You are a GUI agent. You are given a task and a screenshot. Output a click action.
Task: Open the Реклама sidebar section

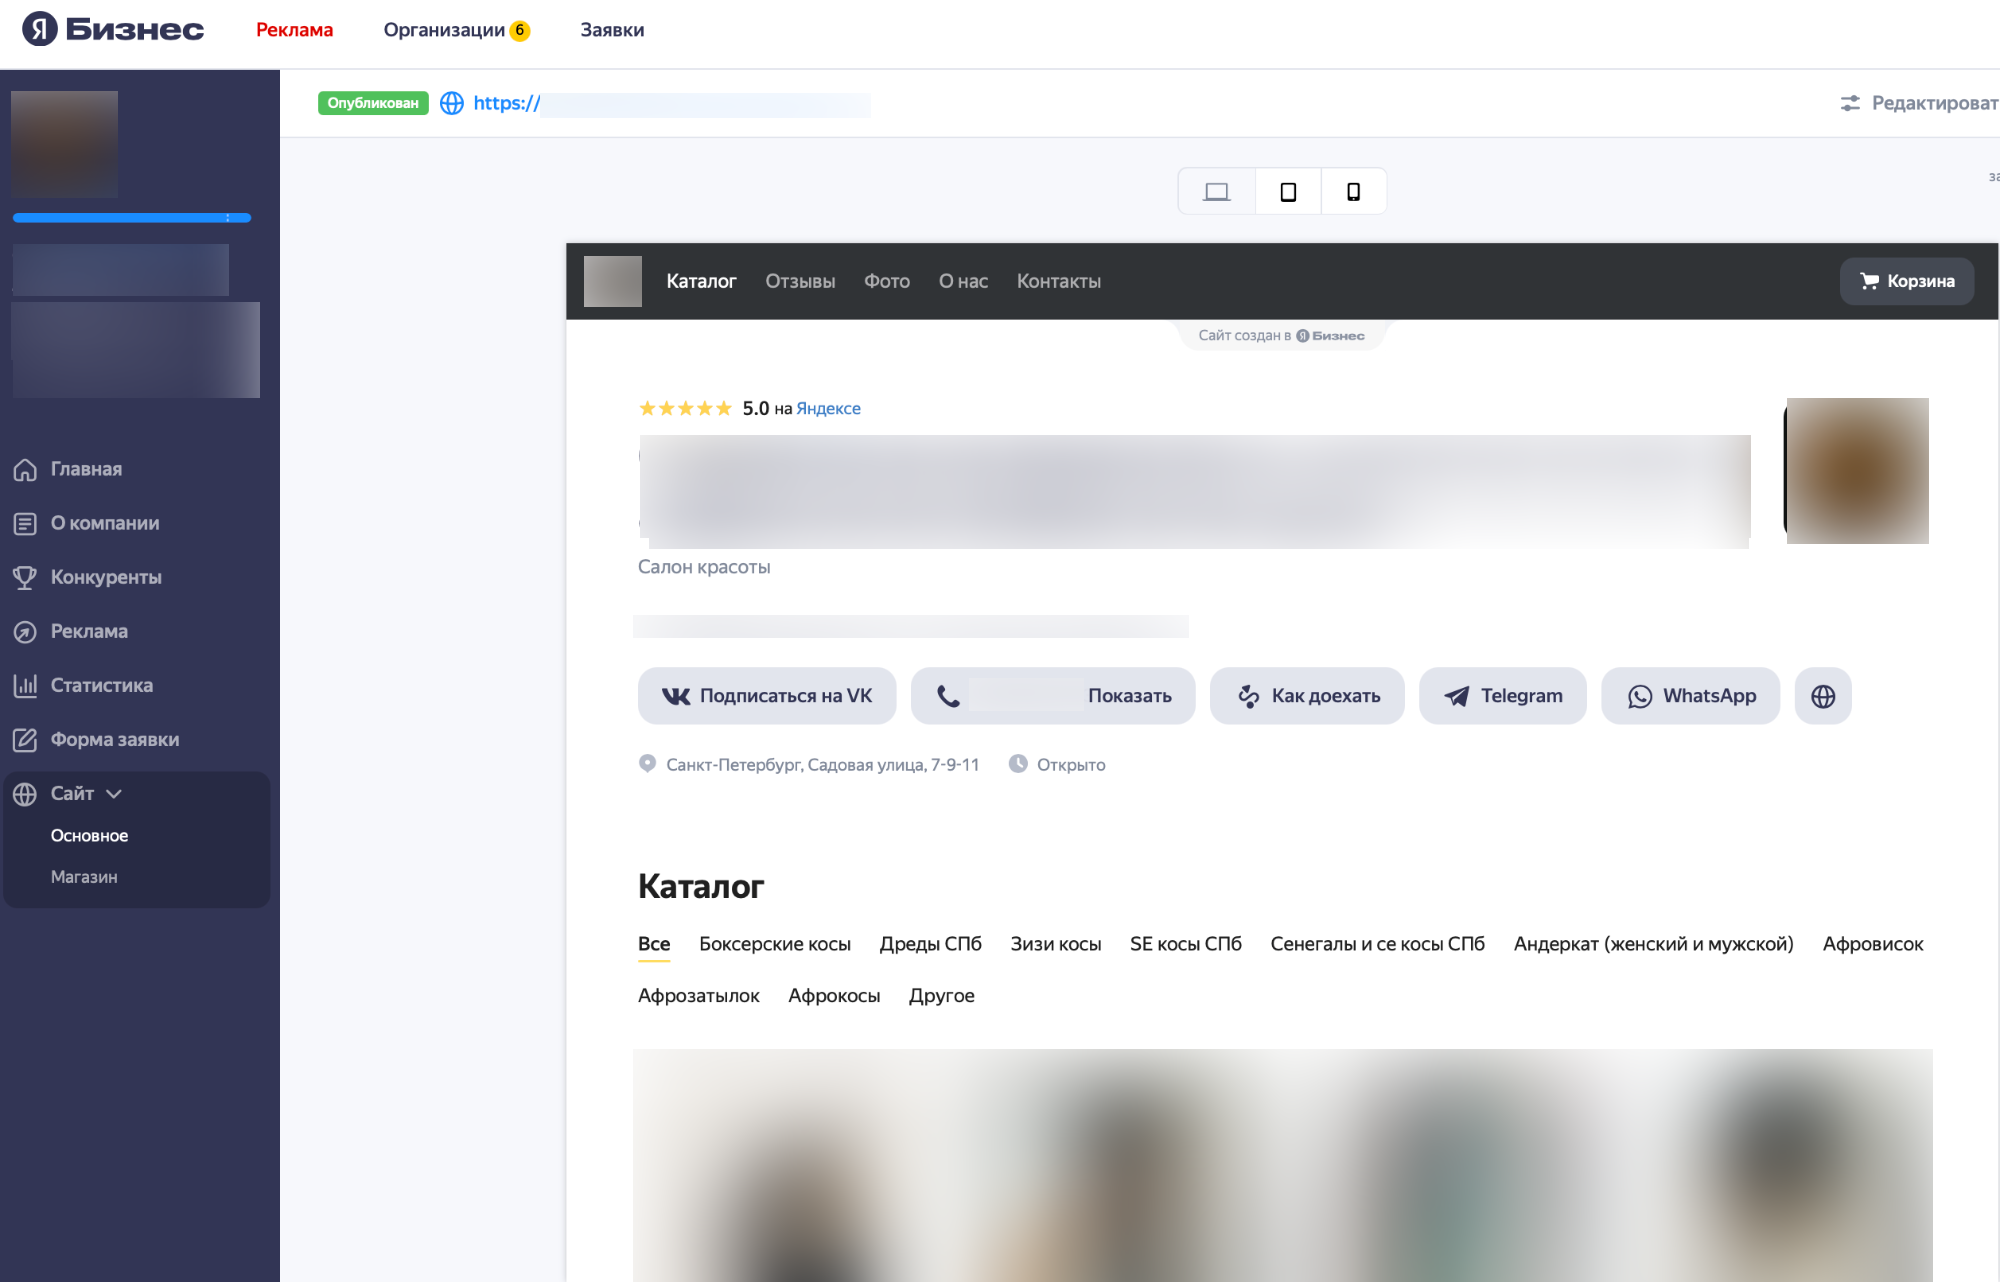pos(89,631)
